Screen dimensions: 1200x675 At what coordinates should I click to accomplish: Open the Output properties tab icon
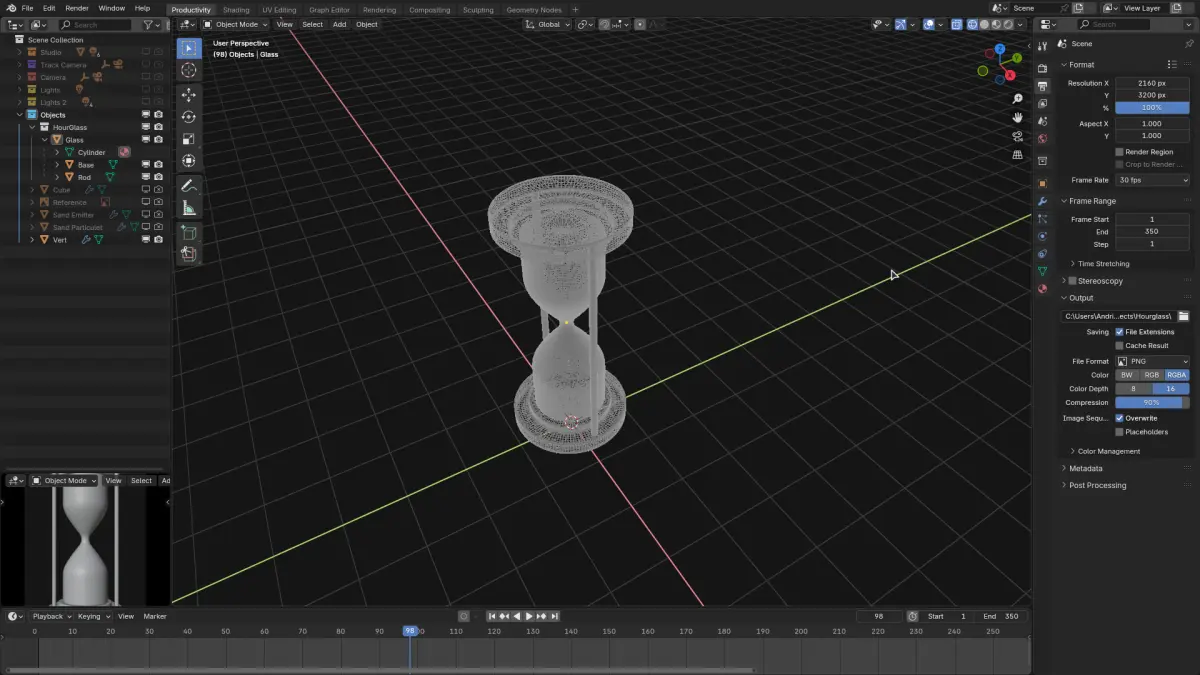pos(1043,86)
